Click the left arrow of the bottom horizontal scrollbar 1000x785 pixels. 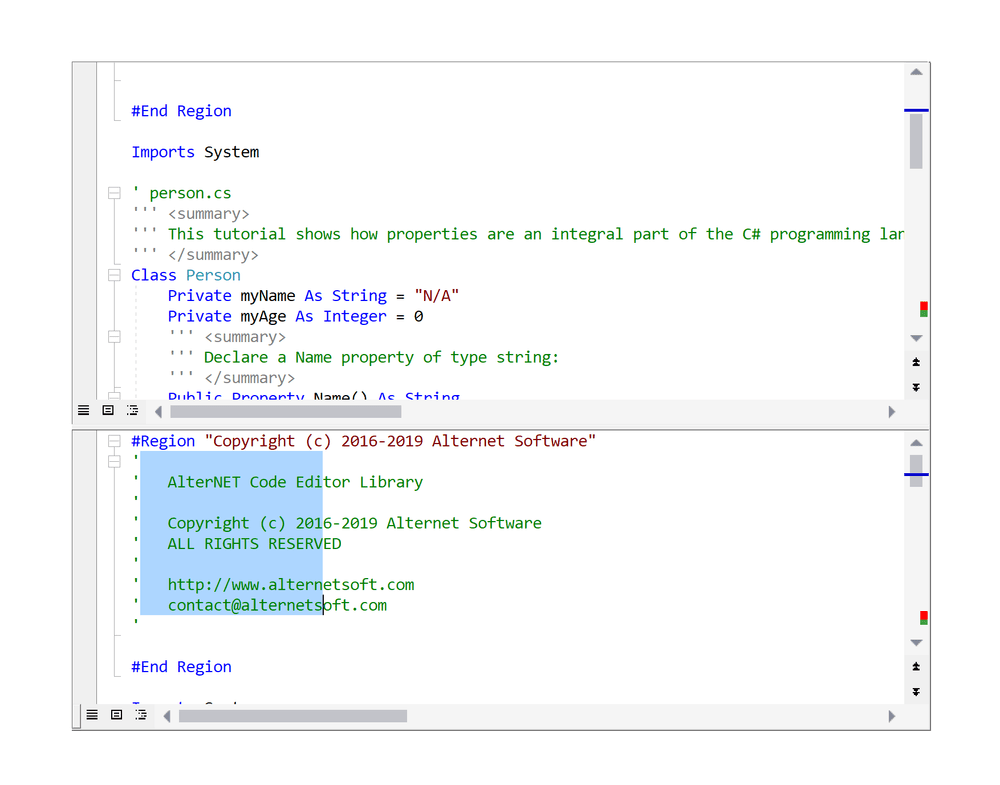[167, 715]
